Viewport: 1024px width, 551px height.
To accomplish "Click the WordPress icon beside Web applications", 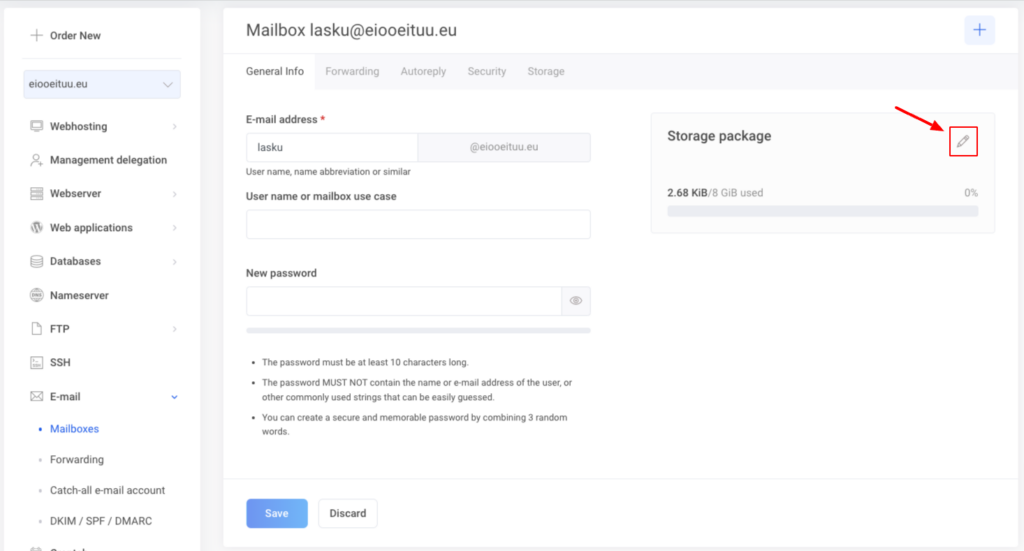I will (37, 228).
